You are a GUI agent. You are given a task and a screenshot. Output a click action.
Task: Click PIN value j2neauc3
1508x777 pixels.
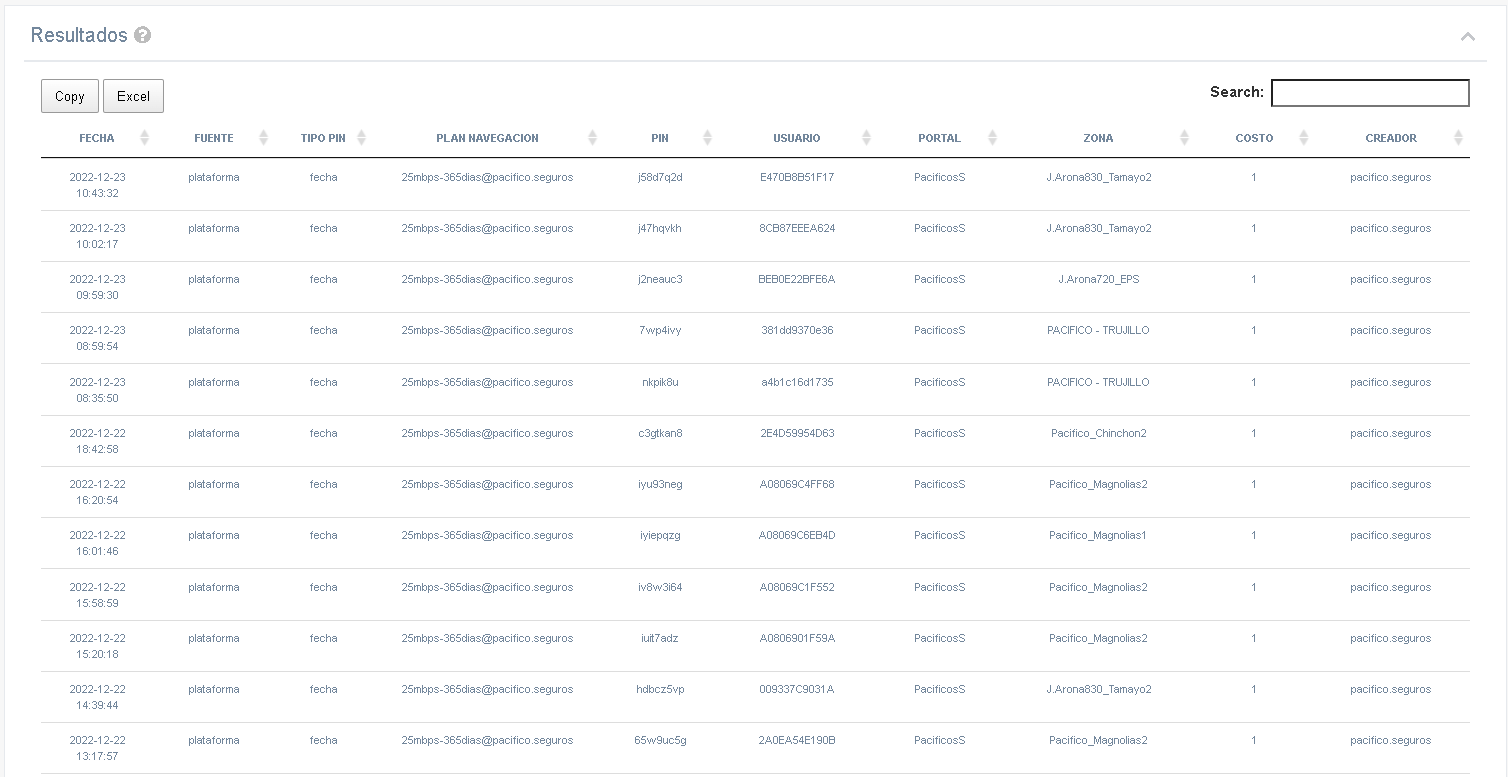coord(660,279)
